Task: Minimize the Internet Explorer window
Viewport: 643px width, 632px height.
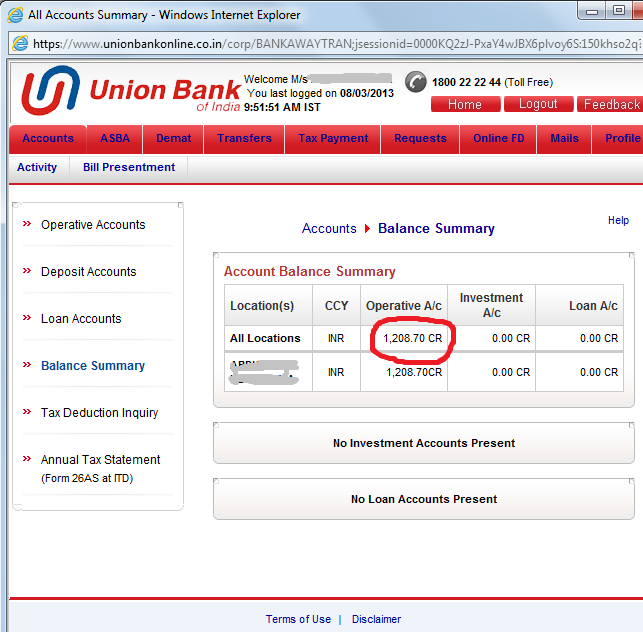Action: coord(592,11)
